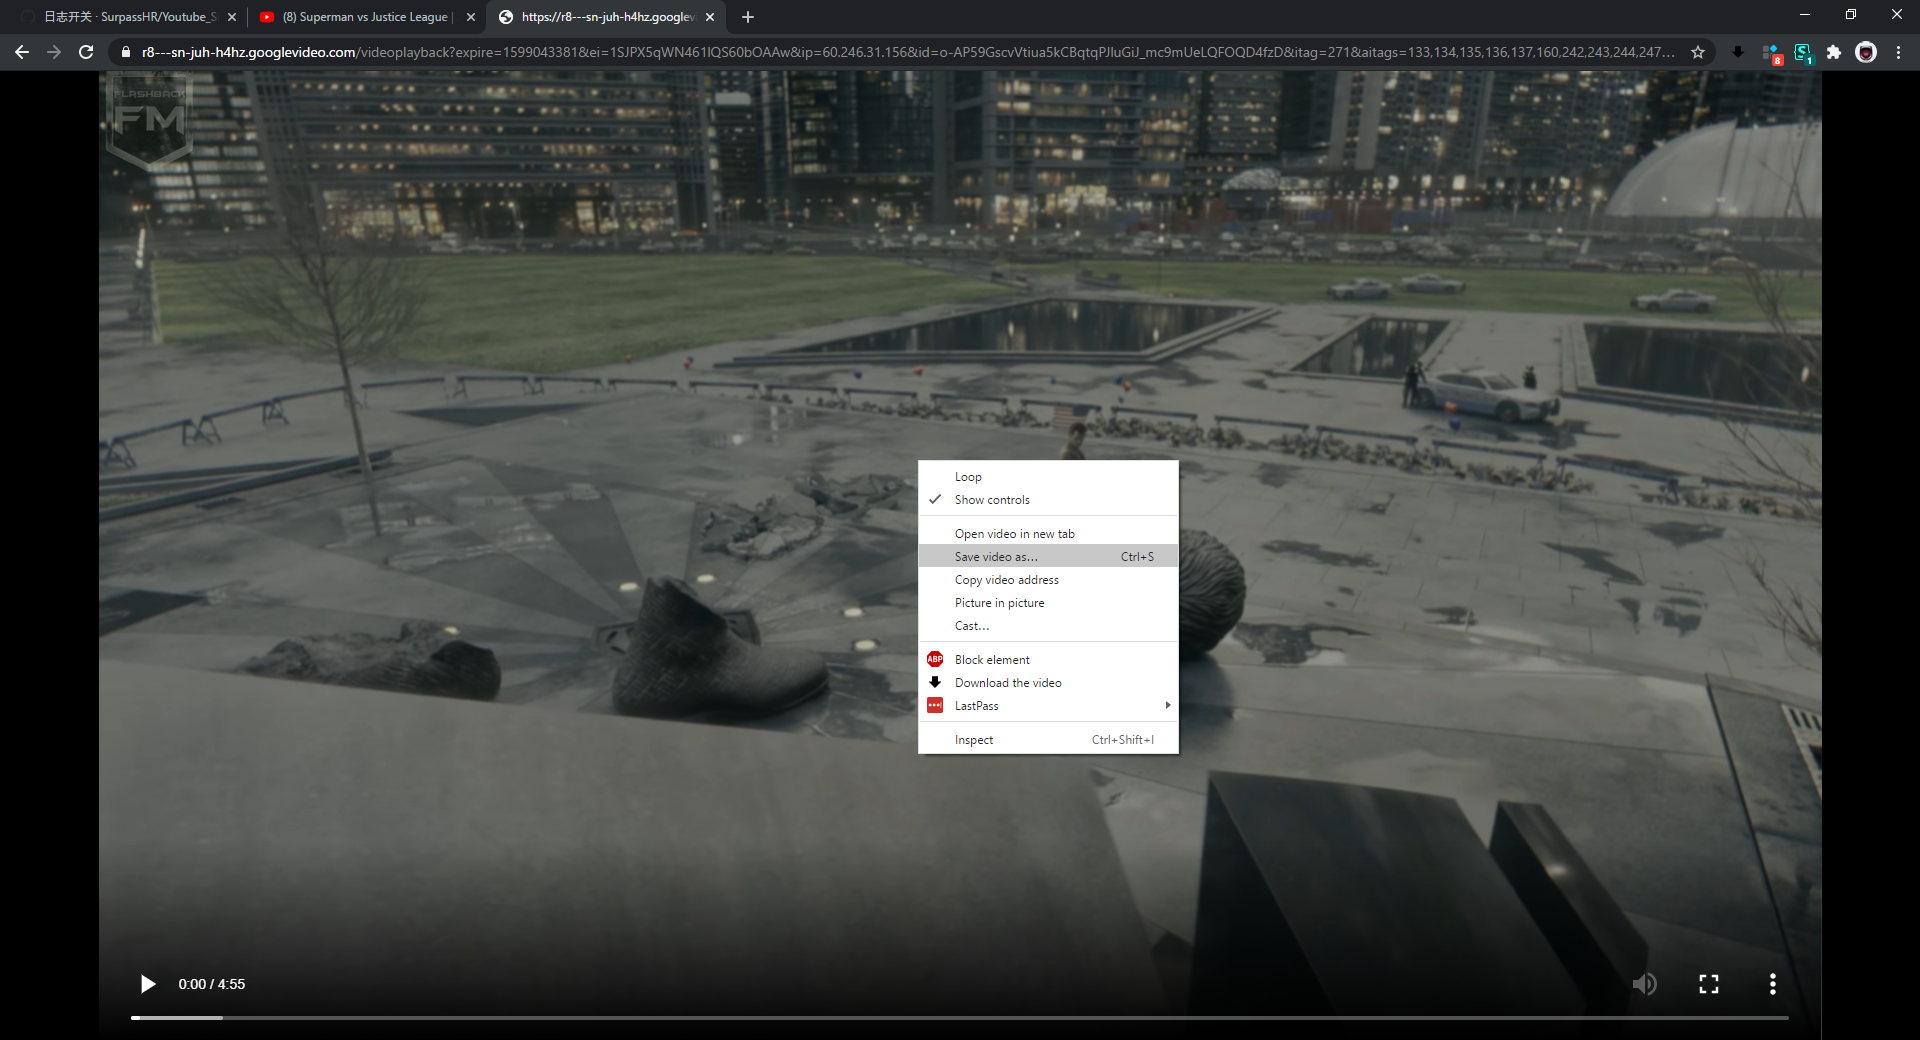
Task: Toggle the Show controls checkmark
Action: coord(935,499)
